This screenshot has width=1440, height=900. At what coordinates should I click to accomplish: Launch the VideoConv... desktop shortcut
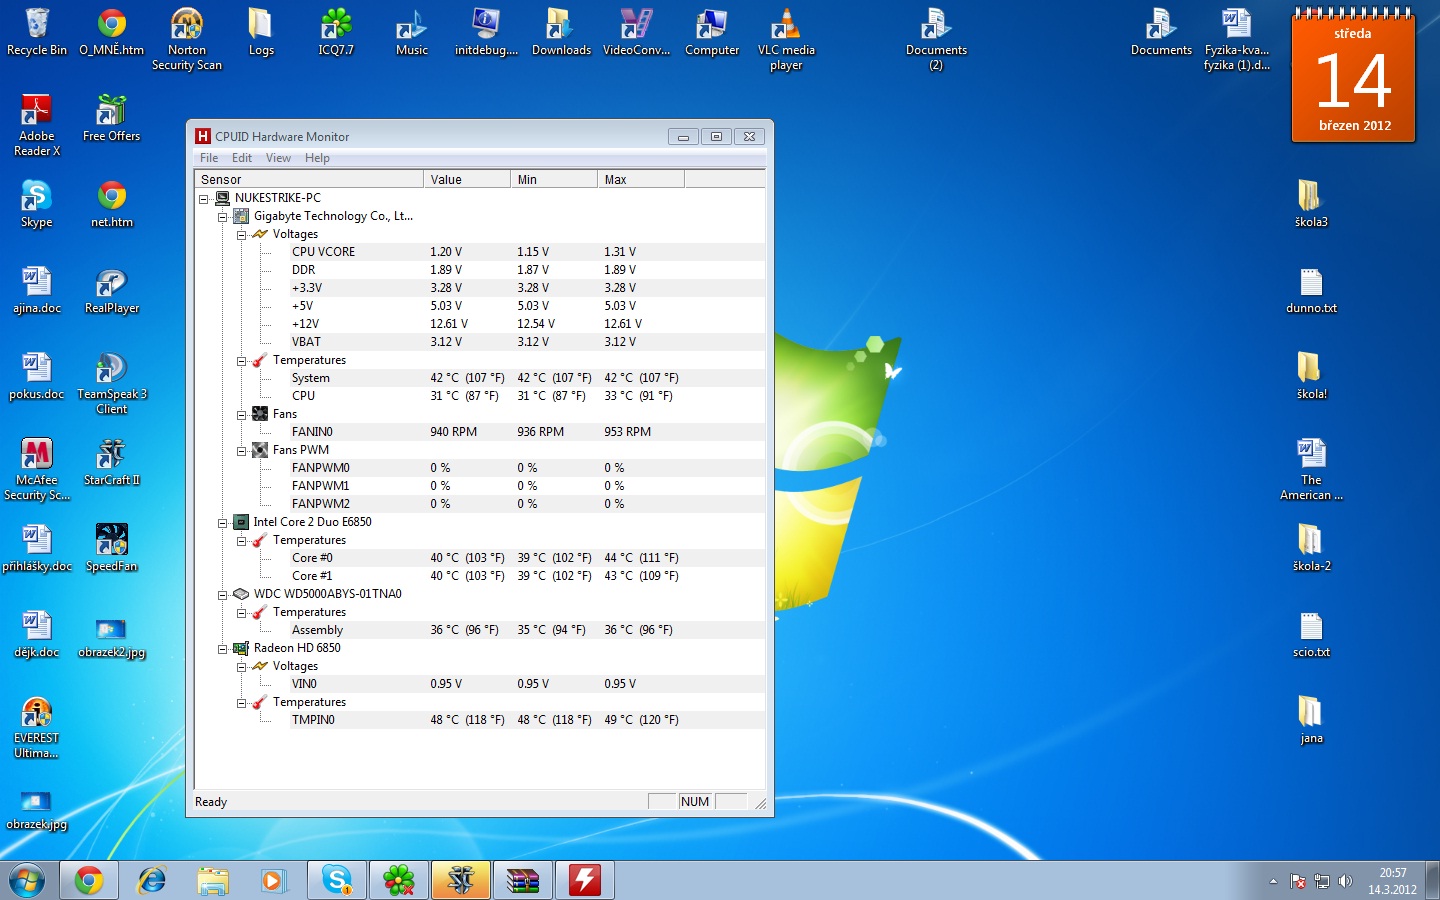tap(636, 32)
